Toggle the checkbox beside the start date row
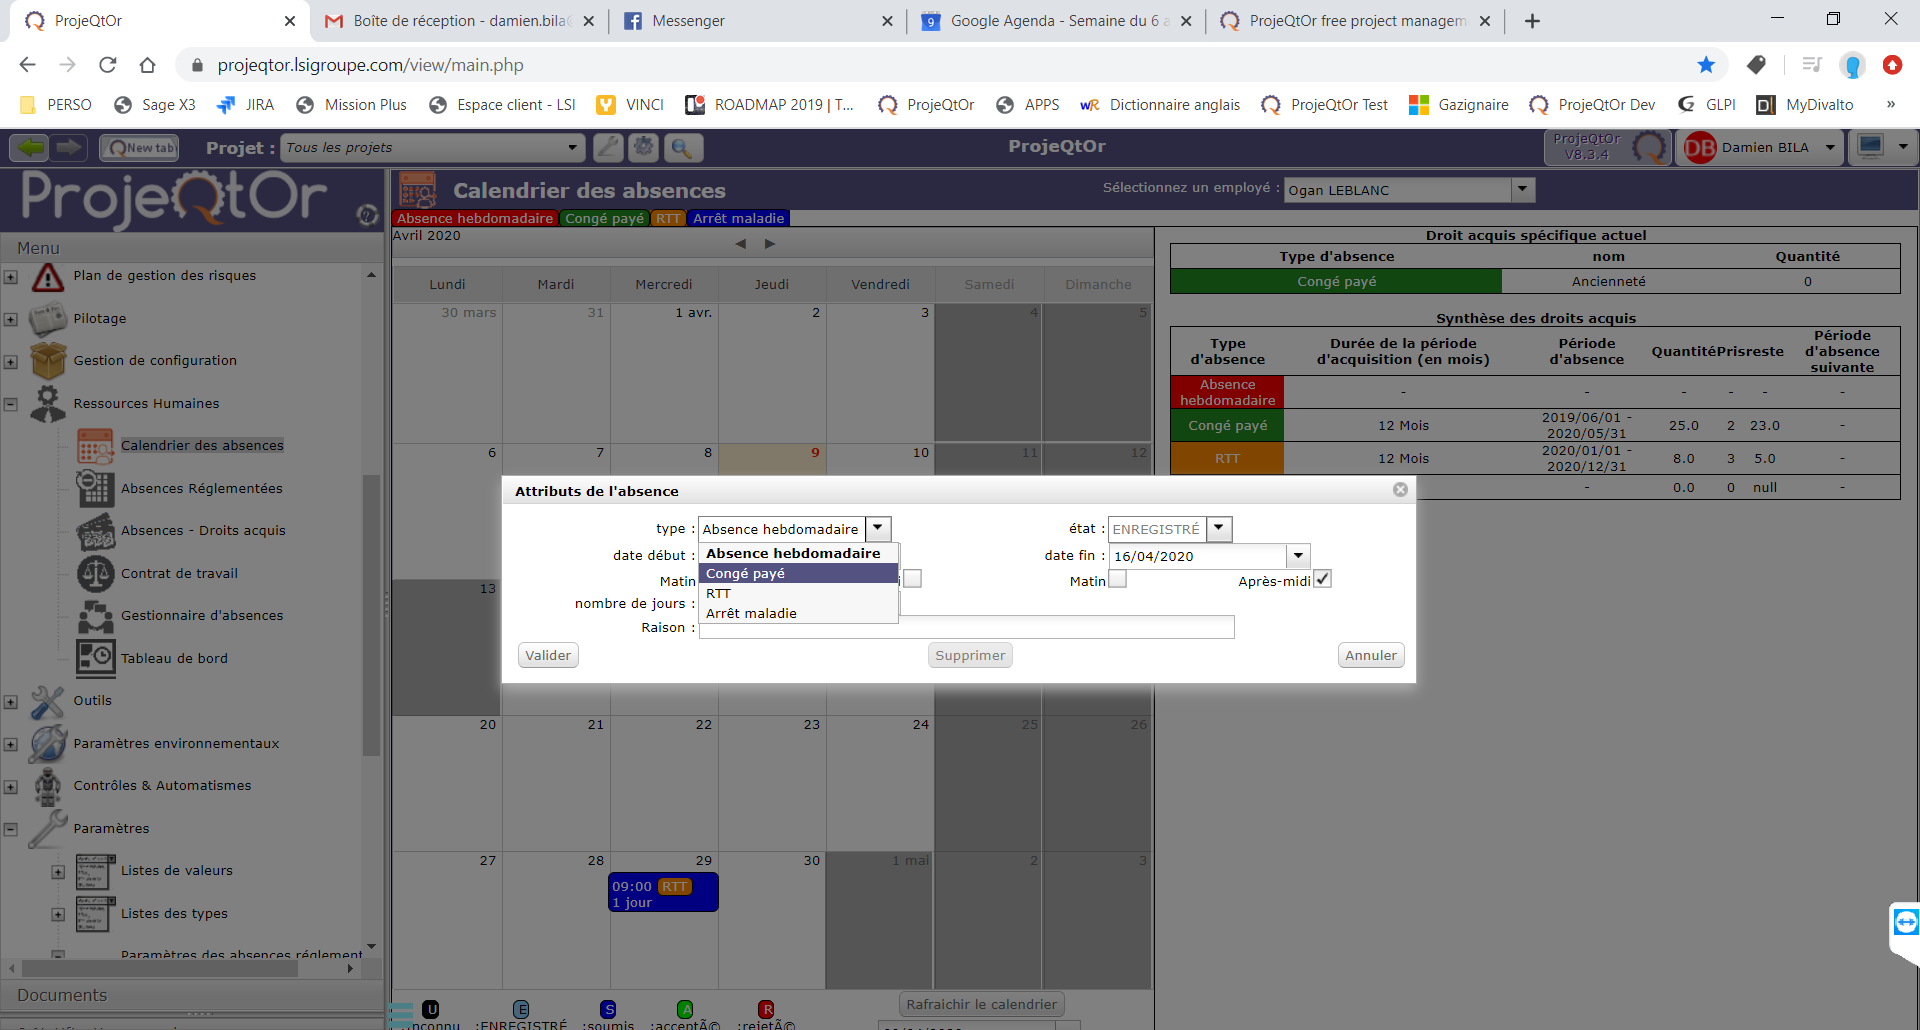 click(x=912, y=579)
